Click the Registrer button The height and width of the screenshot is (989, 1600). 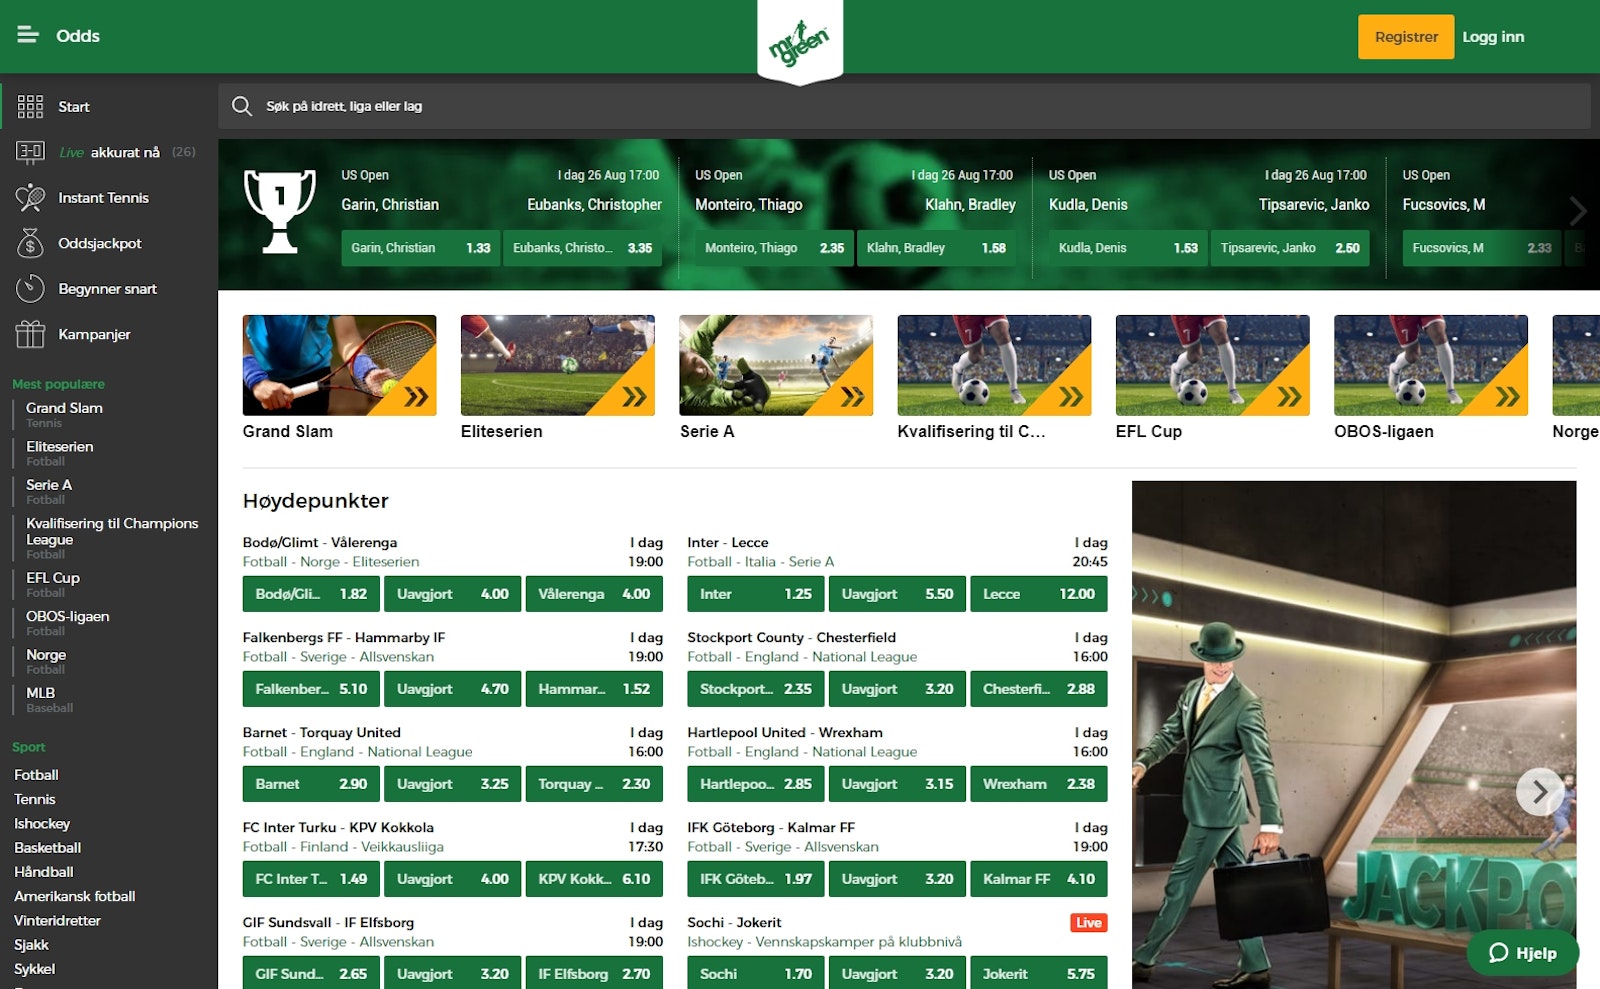1406,36
